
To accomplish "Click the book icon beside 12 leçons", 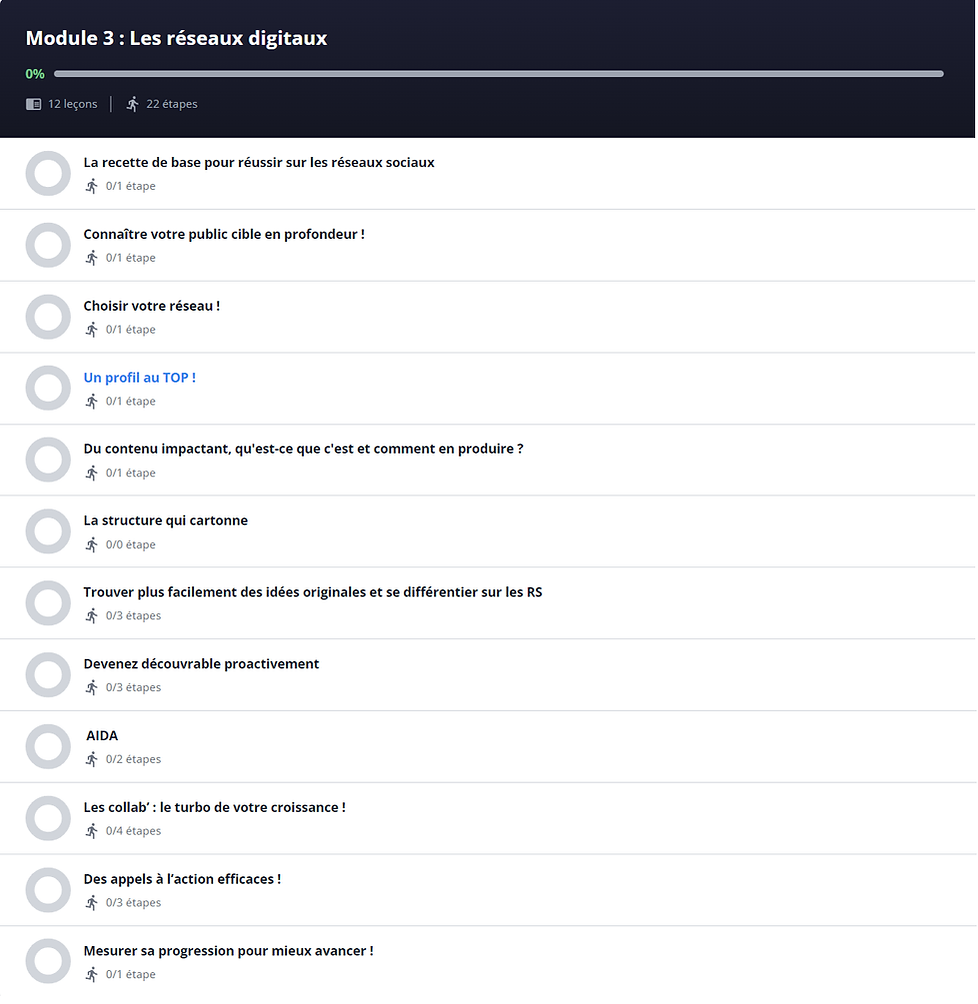I will click(34, 104).
